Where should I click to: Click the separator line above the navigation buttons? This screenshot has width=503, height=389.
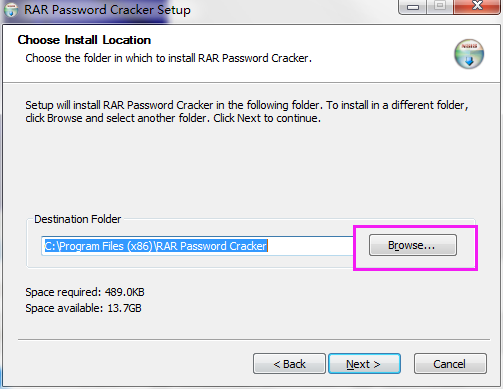254,340
